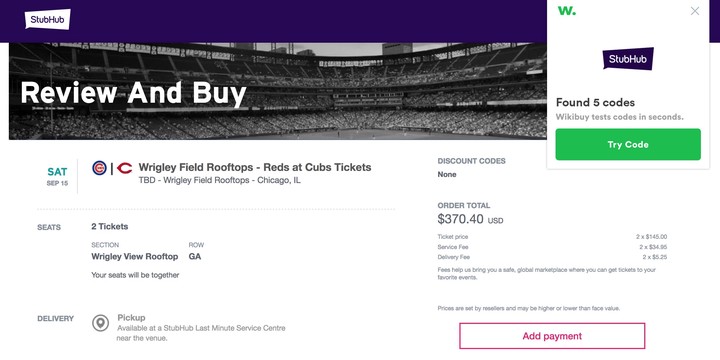The height and width of the screenshot is (360, 720).
Task: Click the Cubs team logo
Action: tap(99, 168)
